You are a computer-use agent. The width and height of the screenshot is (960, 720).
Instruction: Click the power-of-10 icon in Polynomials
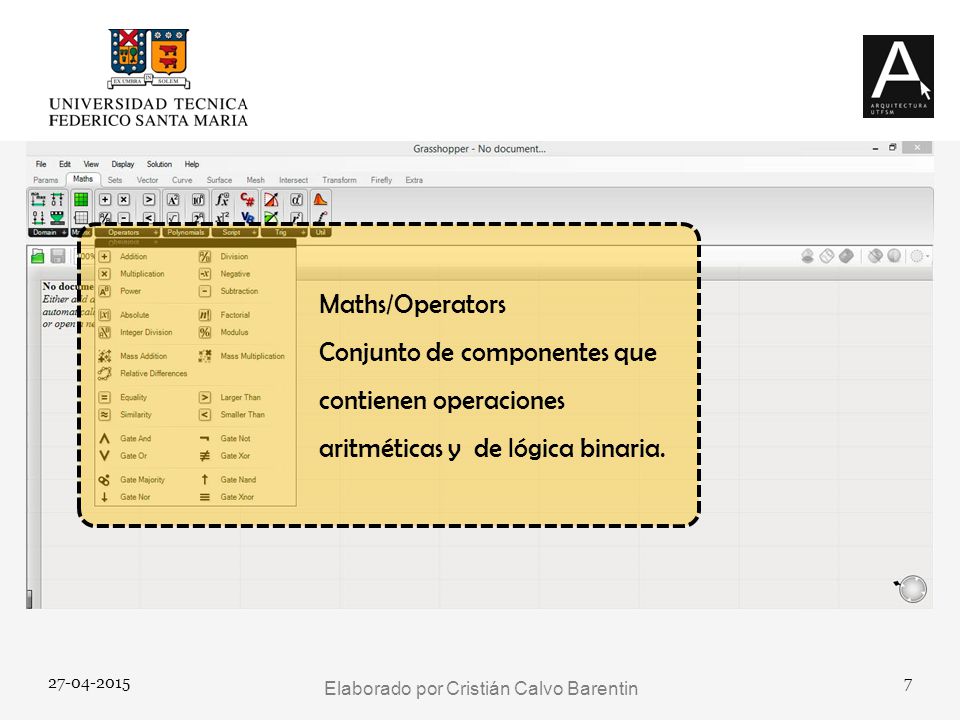pos(198,200)
